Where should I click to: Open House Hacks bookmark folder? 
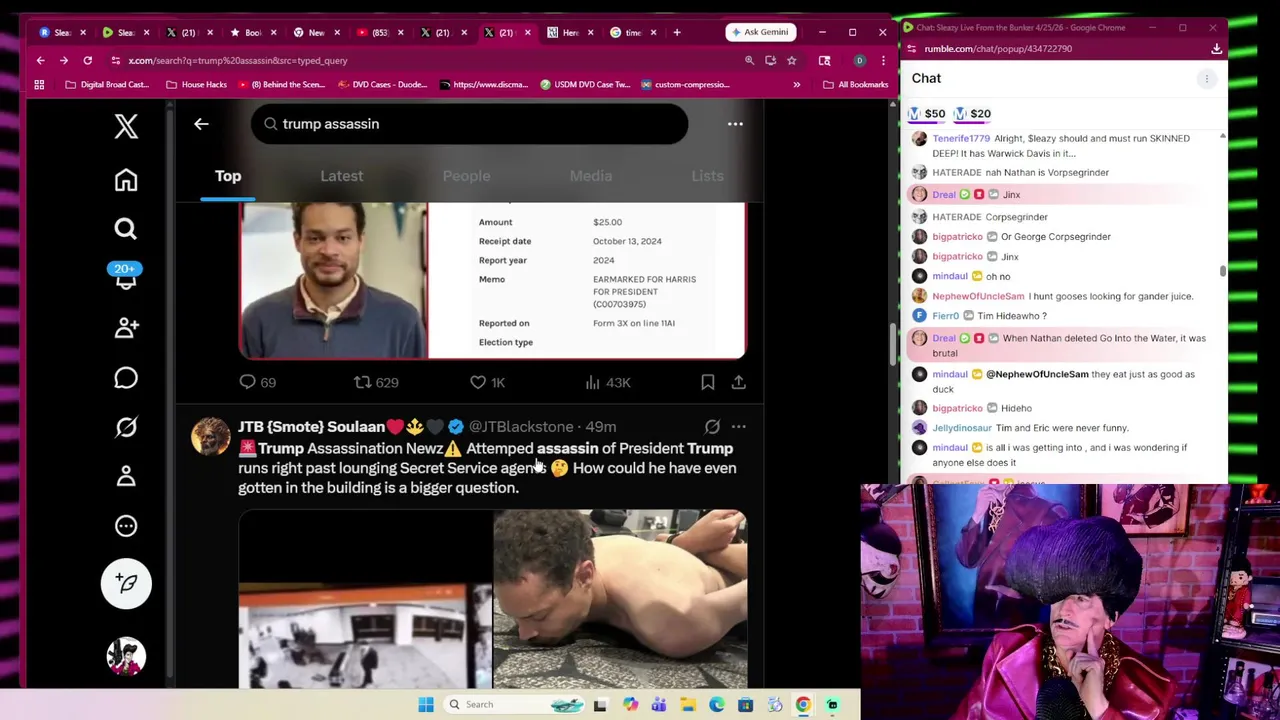click(196, 84)
